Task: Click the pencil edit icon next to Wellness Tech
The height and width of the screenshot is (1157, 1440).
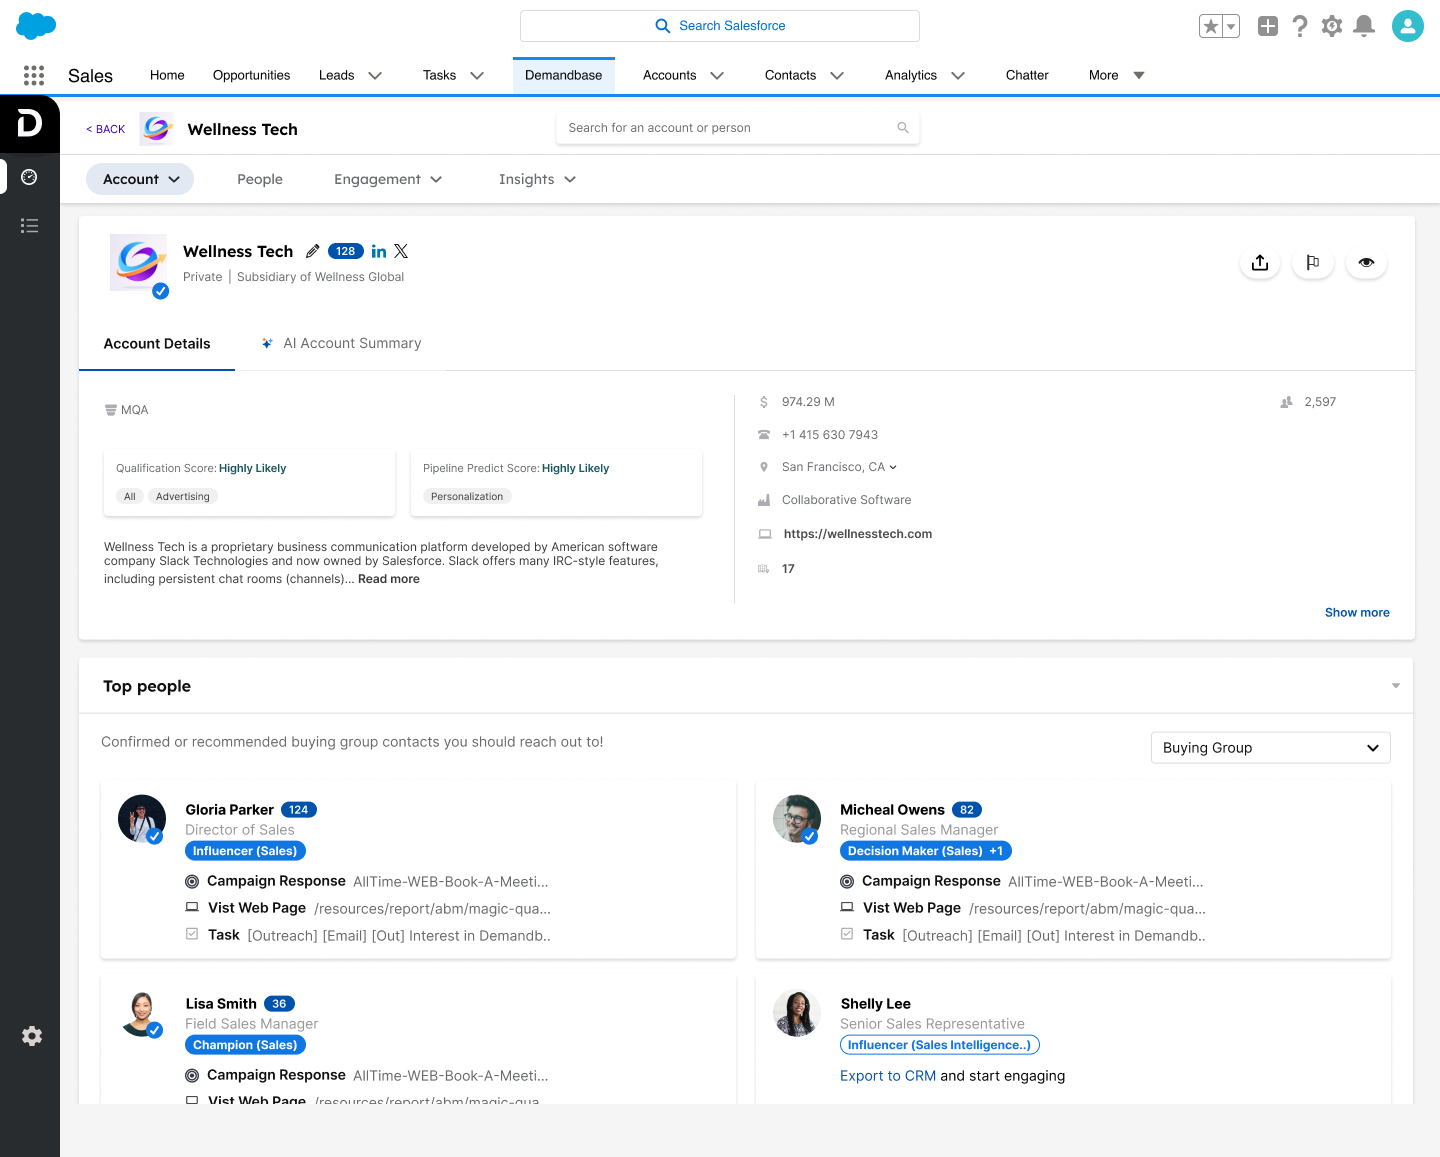Action: 313,252
